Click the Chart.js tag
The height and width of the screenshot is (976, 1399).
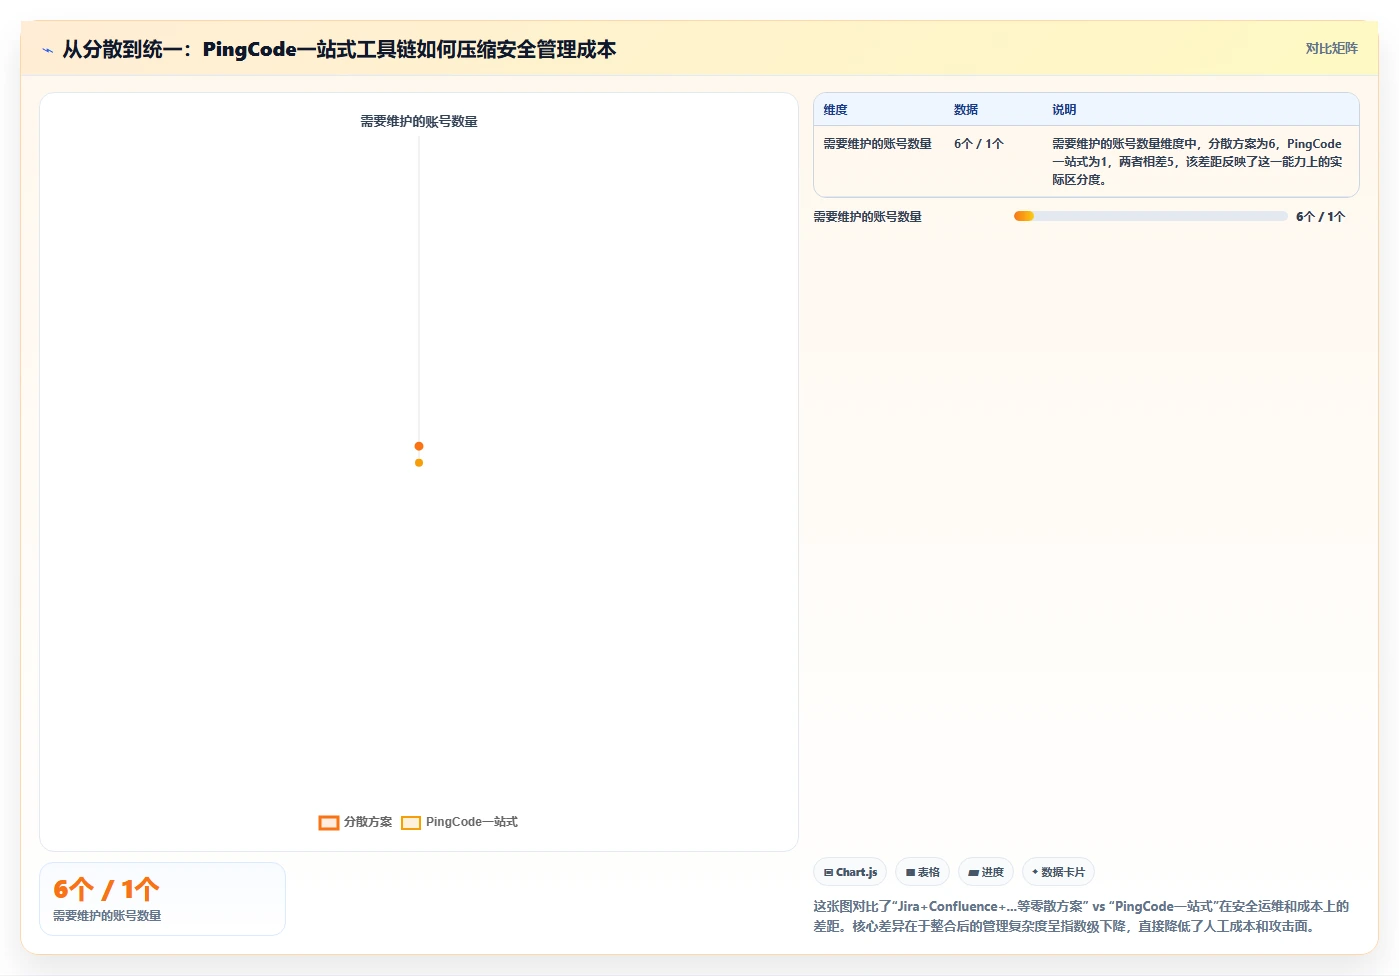tap(850, 872)
